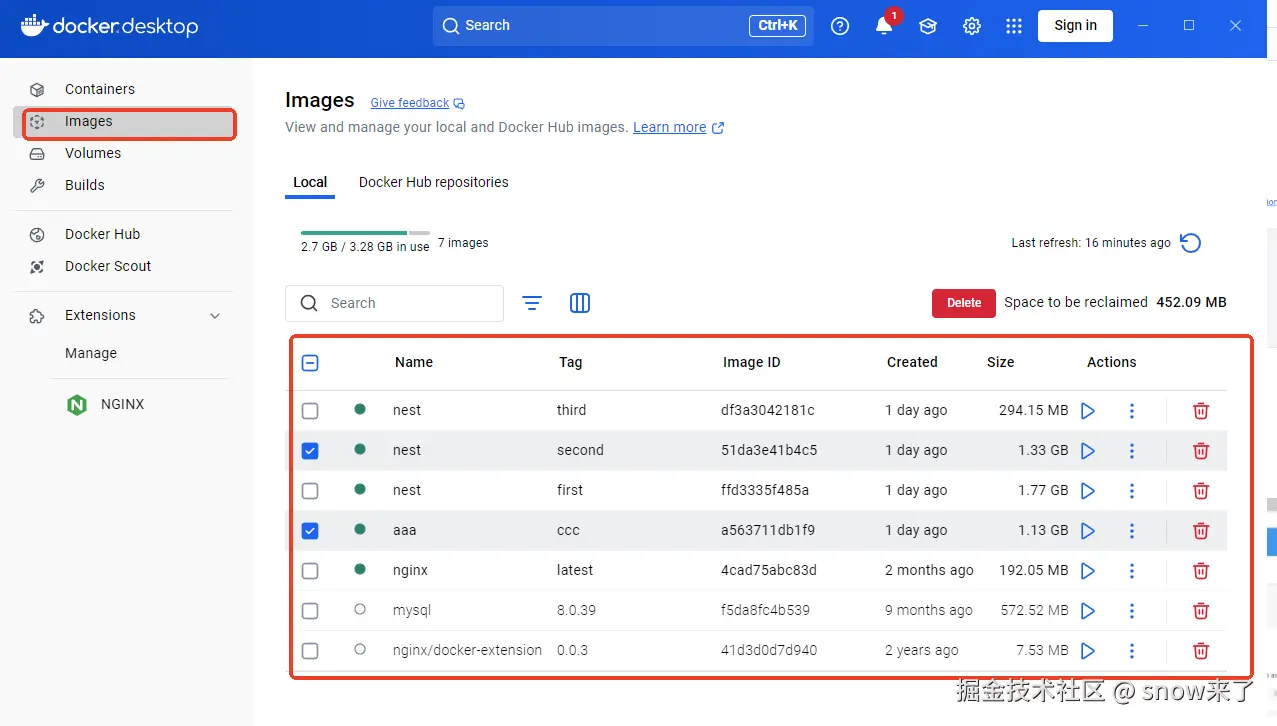1277x726 pixels.
Task: Run the aaa ccc image
Action: [1088, 531]
